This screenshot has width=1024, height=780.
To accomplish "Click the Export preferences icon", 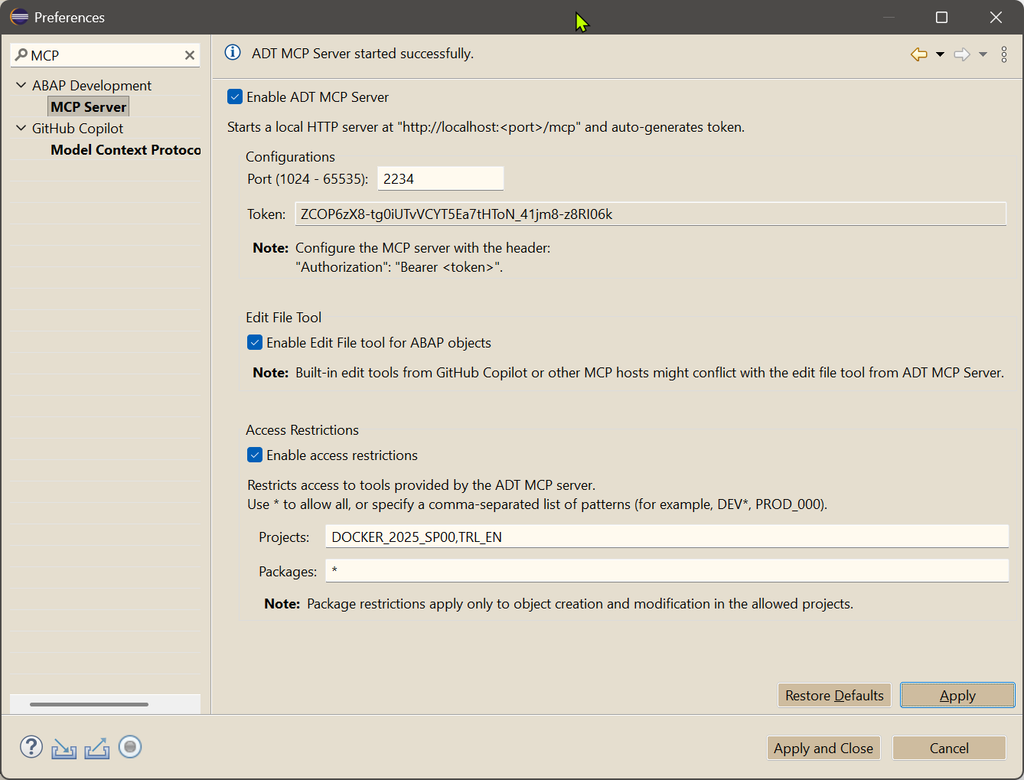I will [x=97, y=748].
